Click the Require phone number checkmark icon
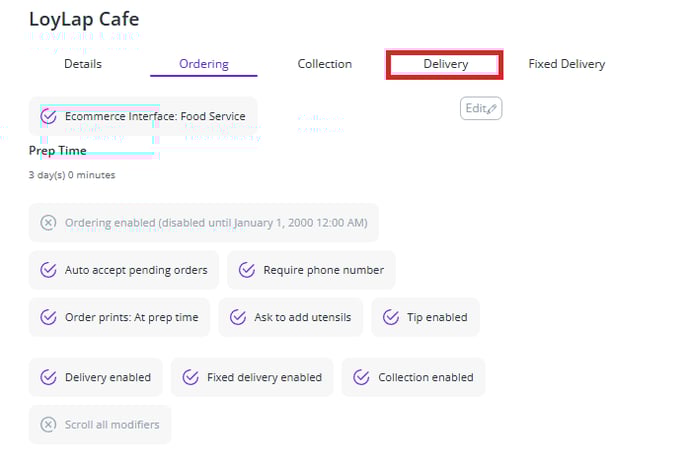 [247, 270]
